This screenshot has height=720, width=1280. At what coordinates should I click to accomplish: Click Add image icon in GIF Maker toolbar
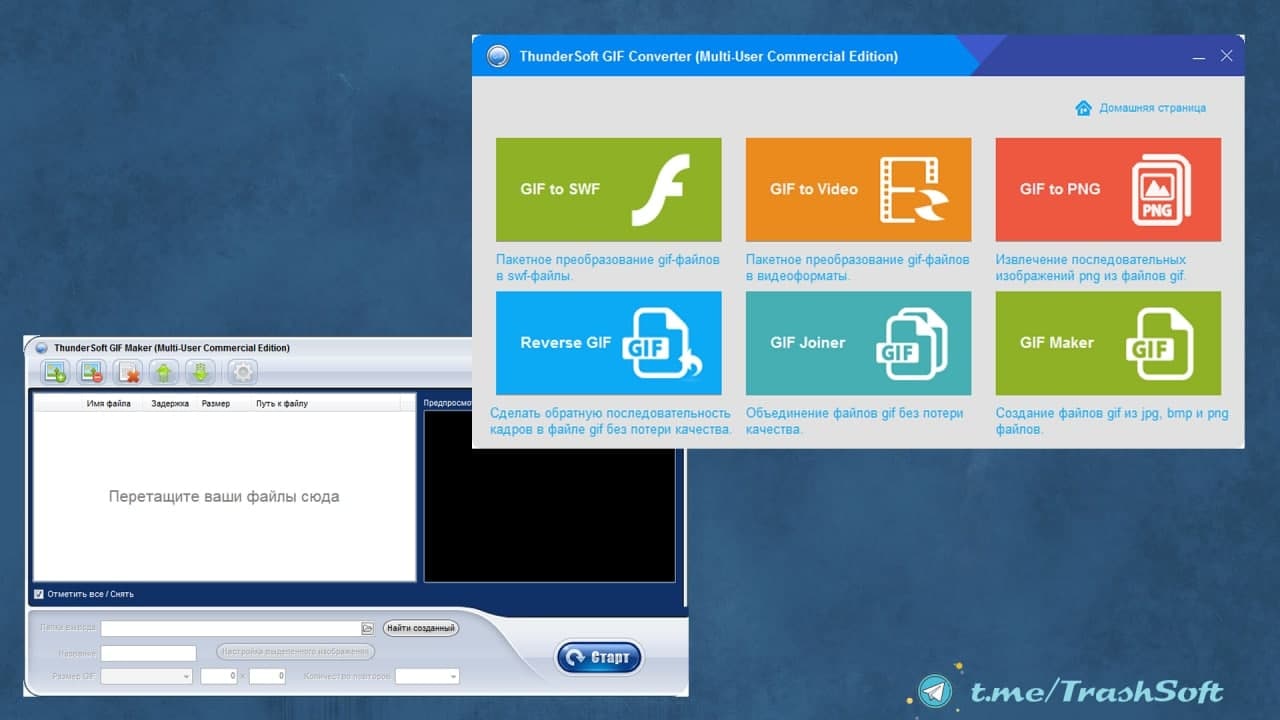point(55,373)
